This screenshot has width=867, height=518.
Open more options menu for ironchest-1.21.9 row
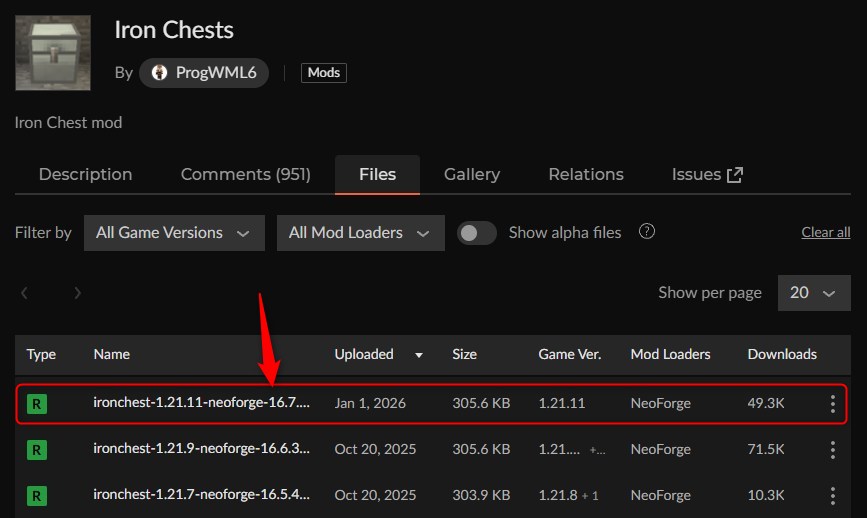pos(833,449)
